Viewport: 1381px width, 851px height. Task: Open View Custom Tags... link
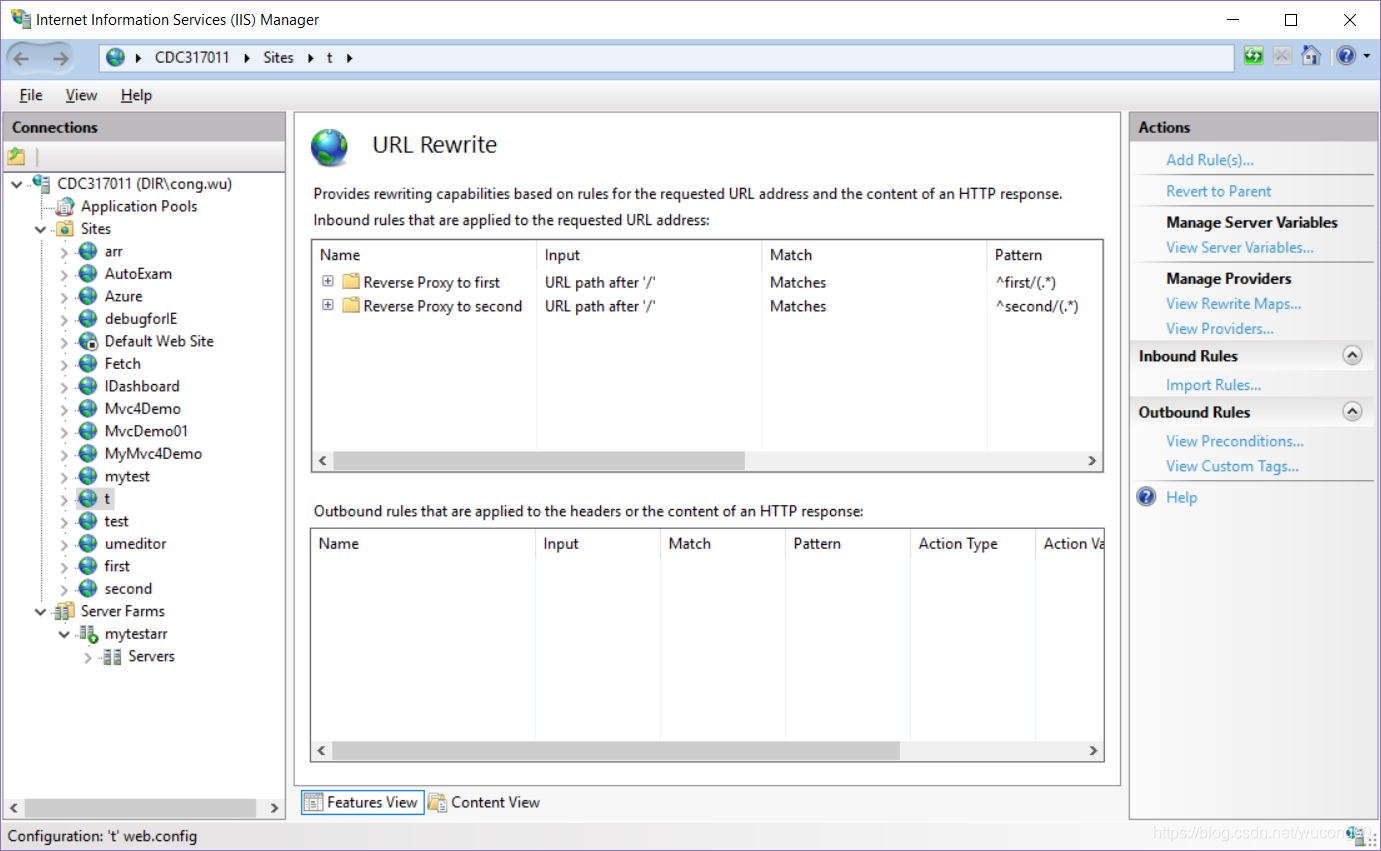coord(1232,466)
